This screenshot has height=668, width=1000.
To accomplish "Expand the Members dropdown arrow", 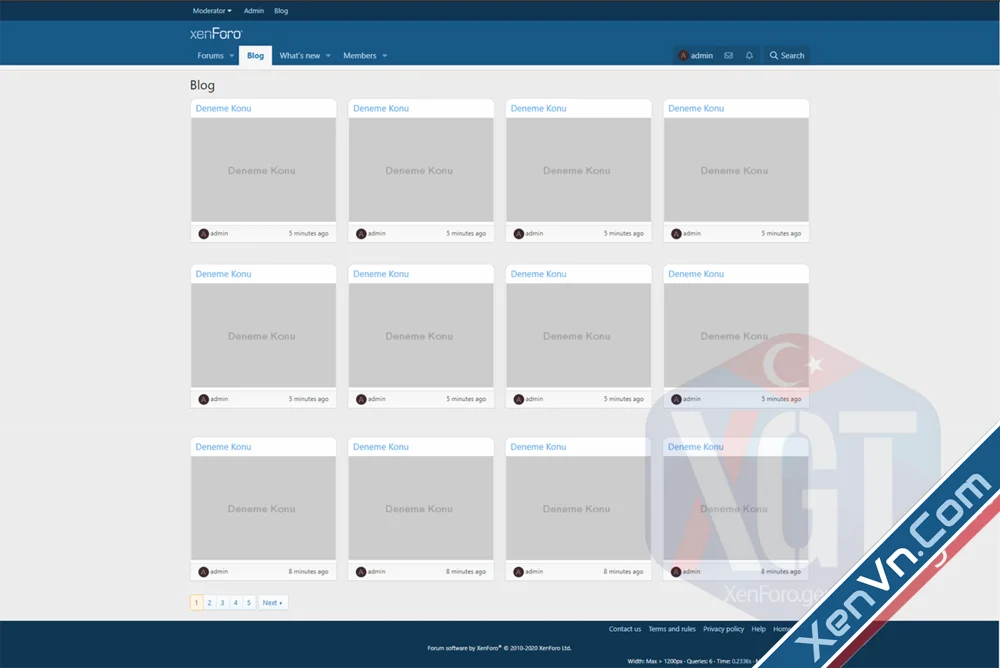I will [384, 55].
